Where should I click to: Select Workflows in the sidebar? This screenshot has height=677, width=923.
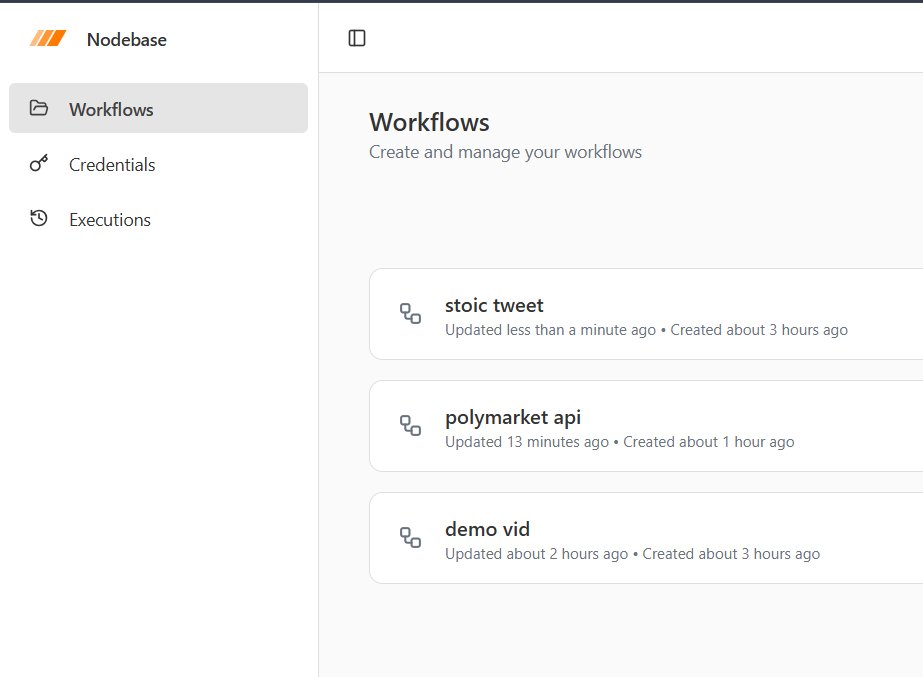pyautogui.click(x=111, y=109)
